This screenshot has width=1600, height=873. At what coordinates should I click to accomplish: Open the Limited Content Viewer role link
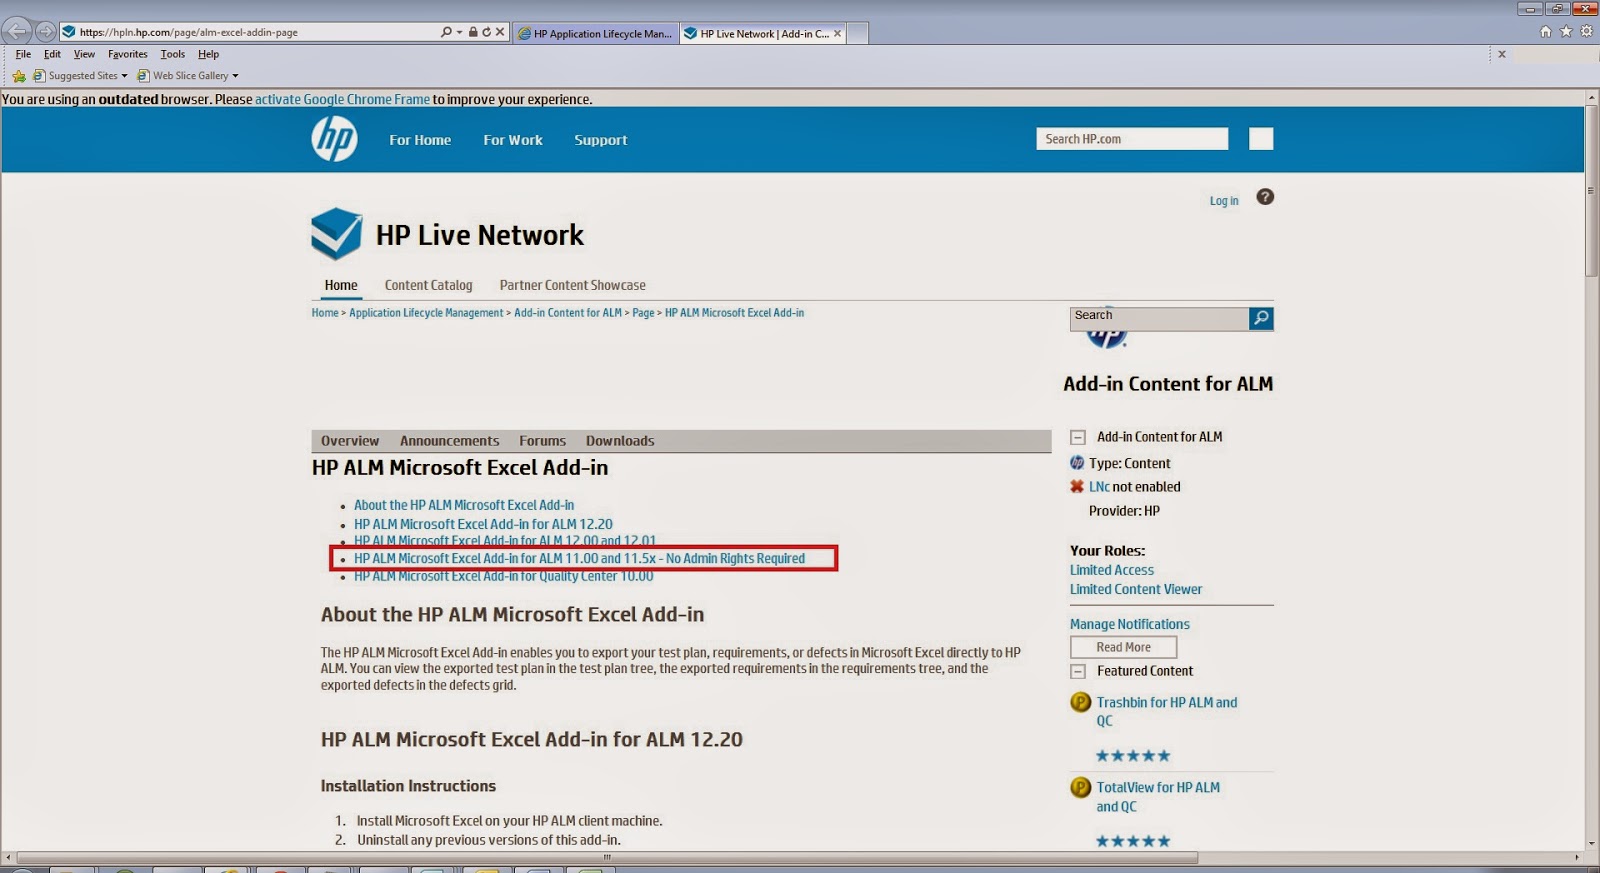tap(1136, 589)
